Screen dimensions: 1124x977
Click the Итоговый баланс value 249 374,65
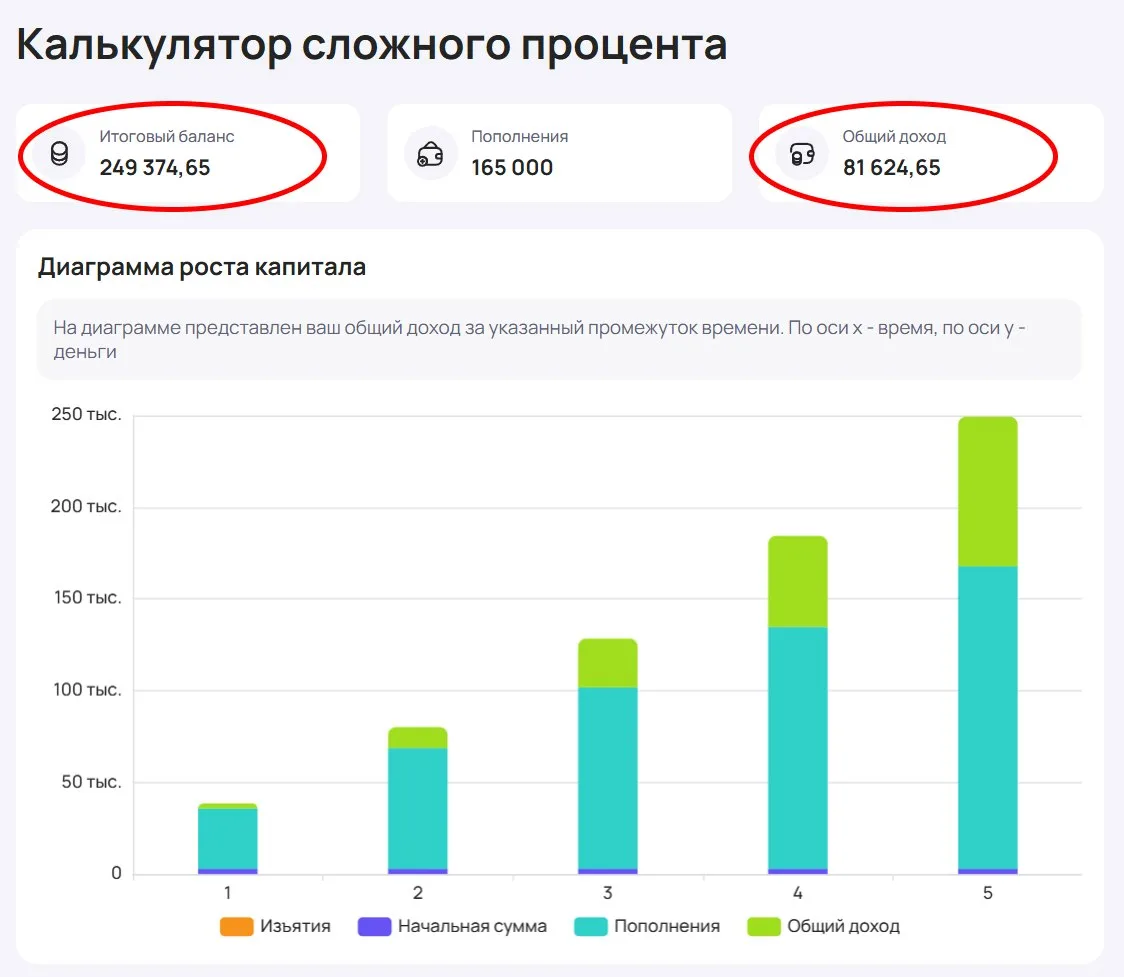pos(155,168)
